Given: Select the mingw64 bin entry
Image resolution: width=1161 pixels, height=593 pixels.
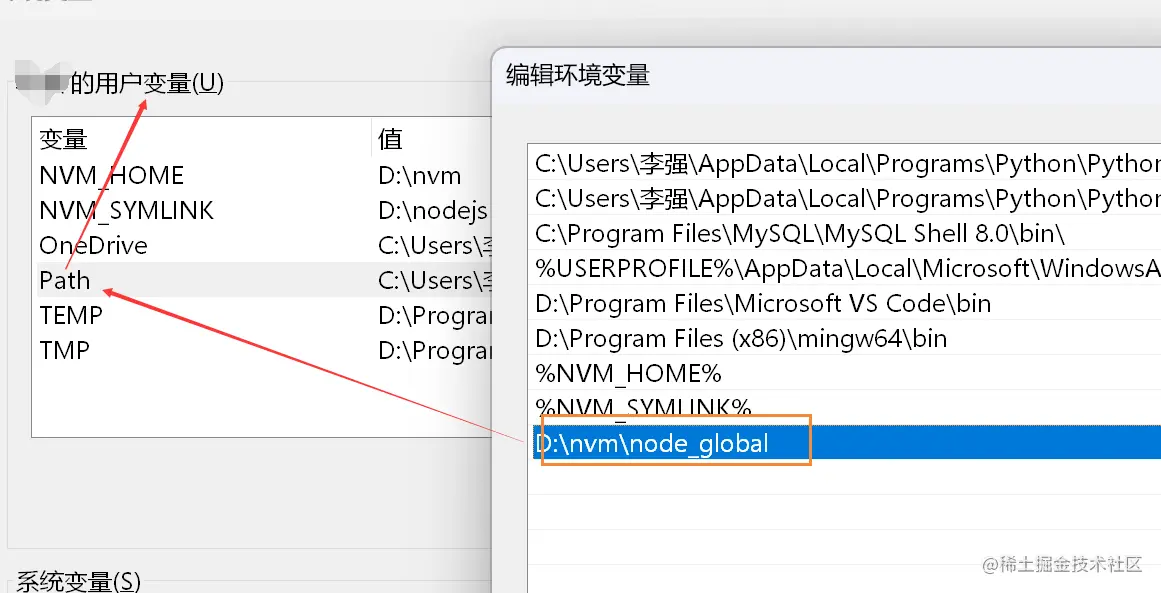Looking at the screenshot, I should (846, 338).
